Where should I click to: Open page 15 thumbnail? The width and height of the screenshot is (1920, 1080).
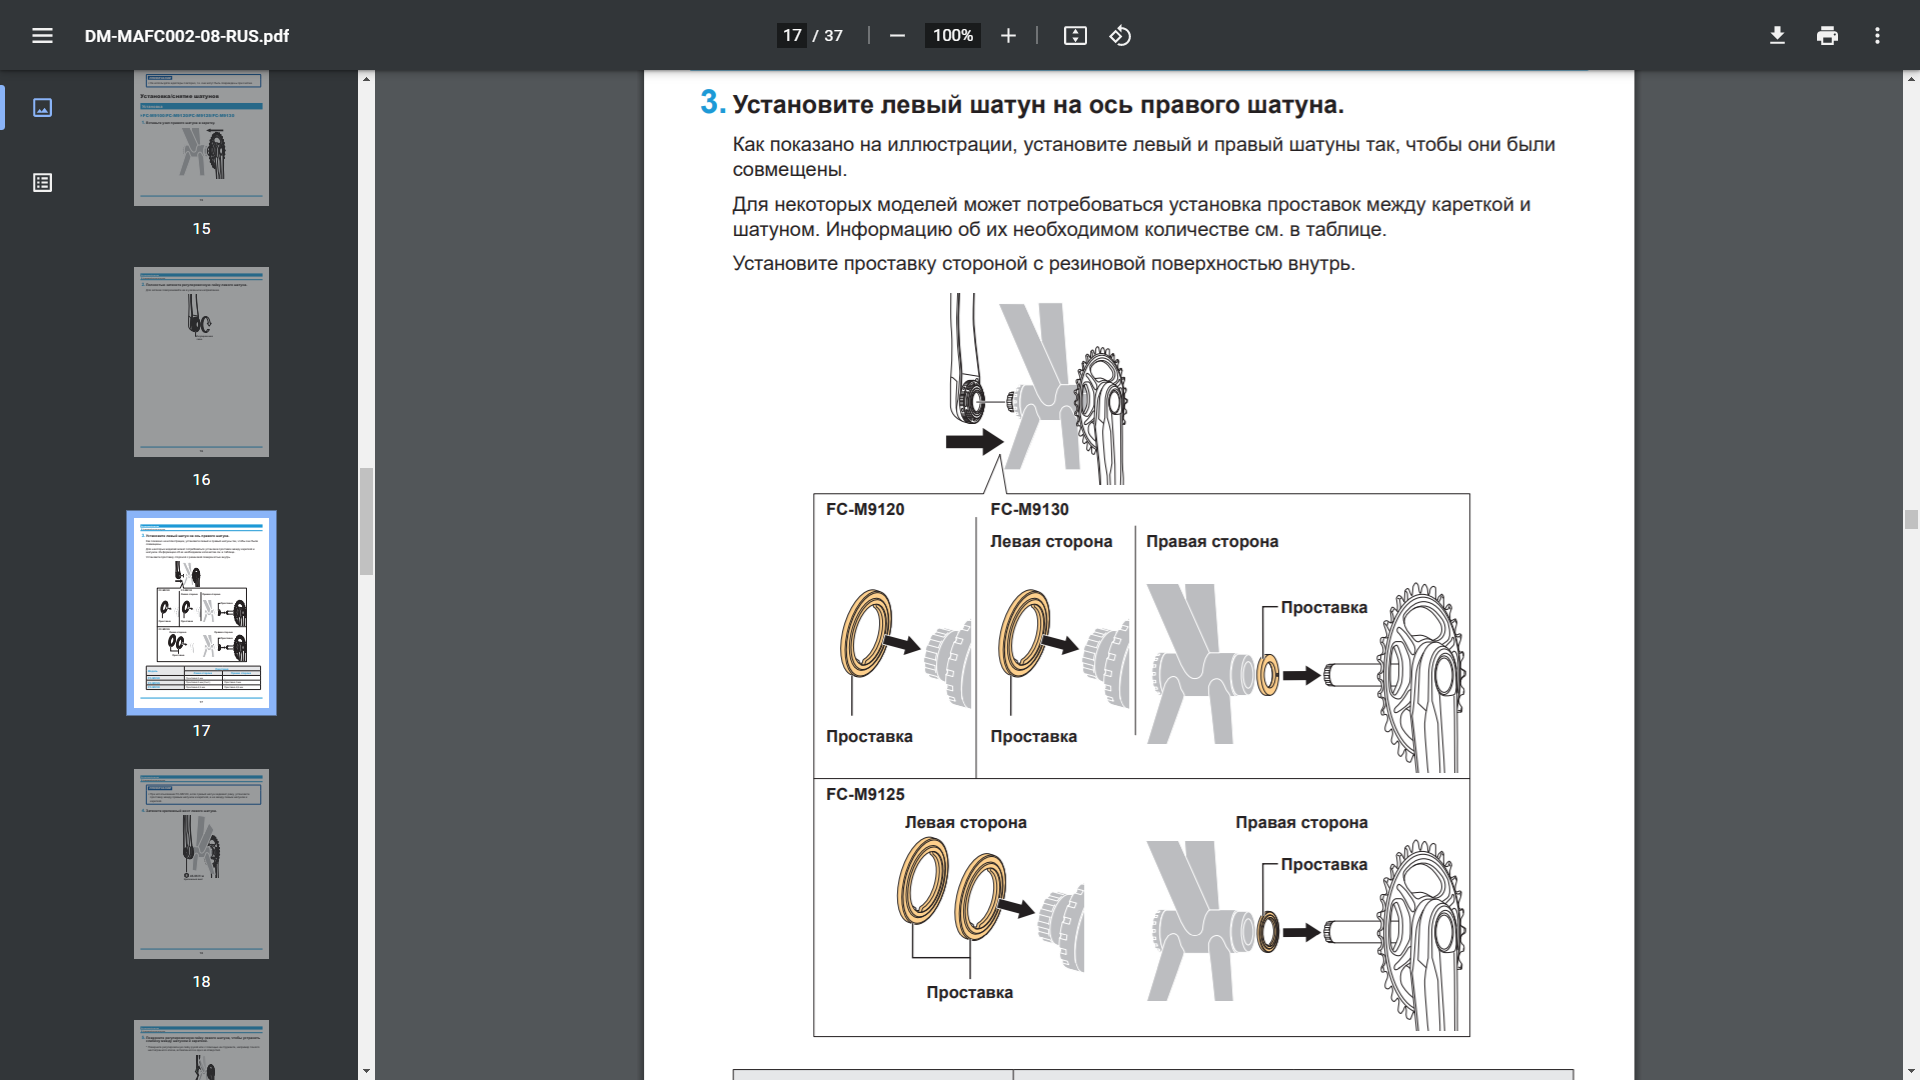pos(201,138)
